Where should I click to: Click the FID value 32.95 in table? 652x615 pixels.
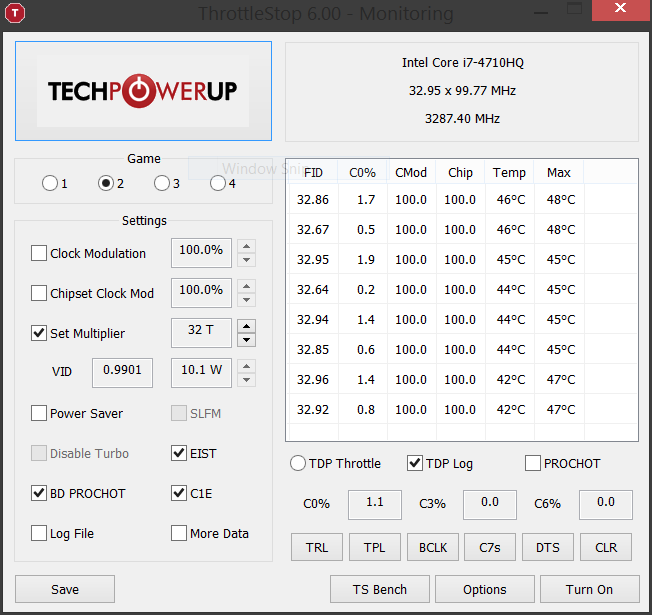click(313, 259)
